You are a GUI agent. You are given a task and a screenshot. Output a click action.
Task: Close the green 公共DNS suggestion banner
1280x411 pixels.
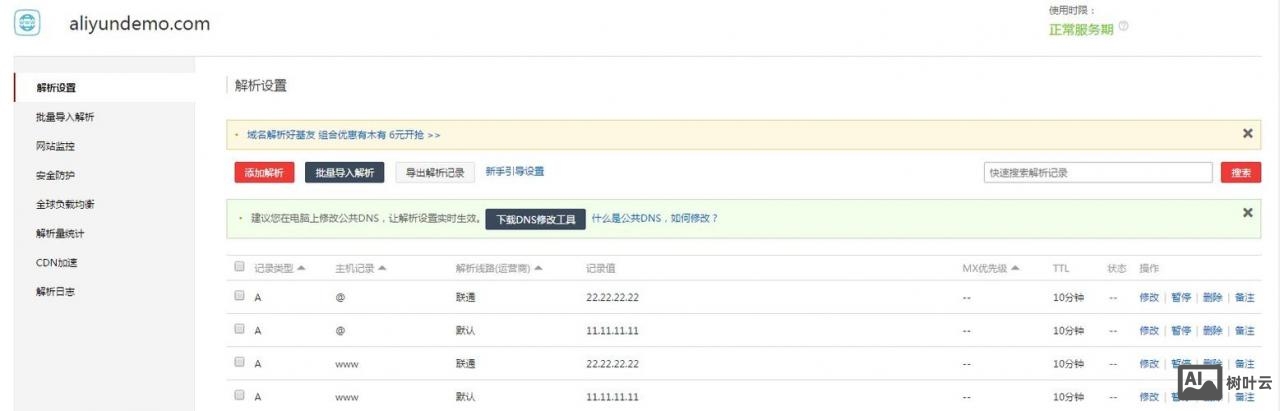[1247, 212]
